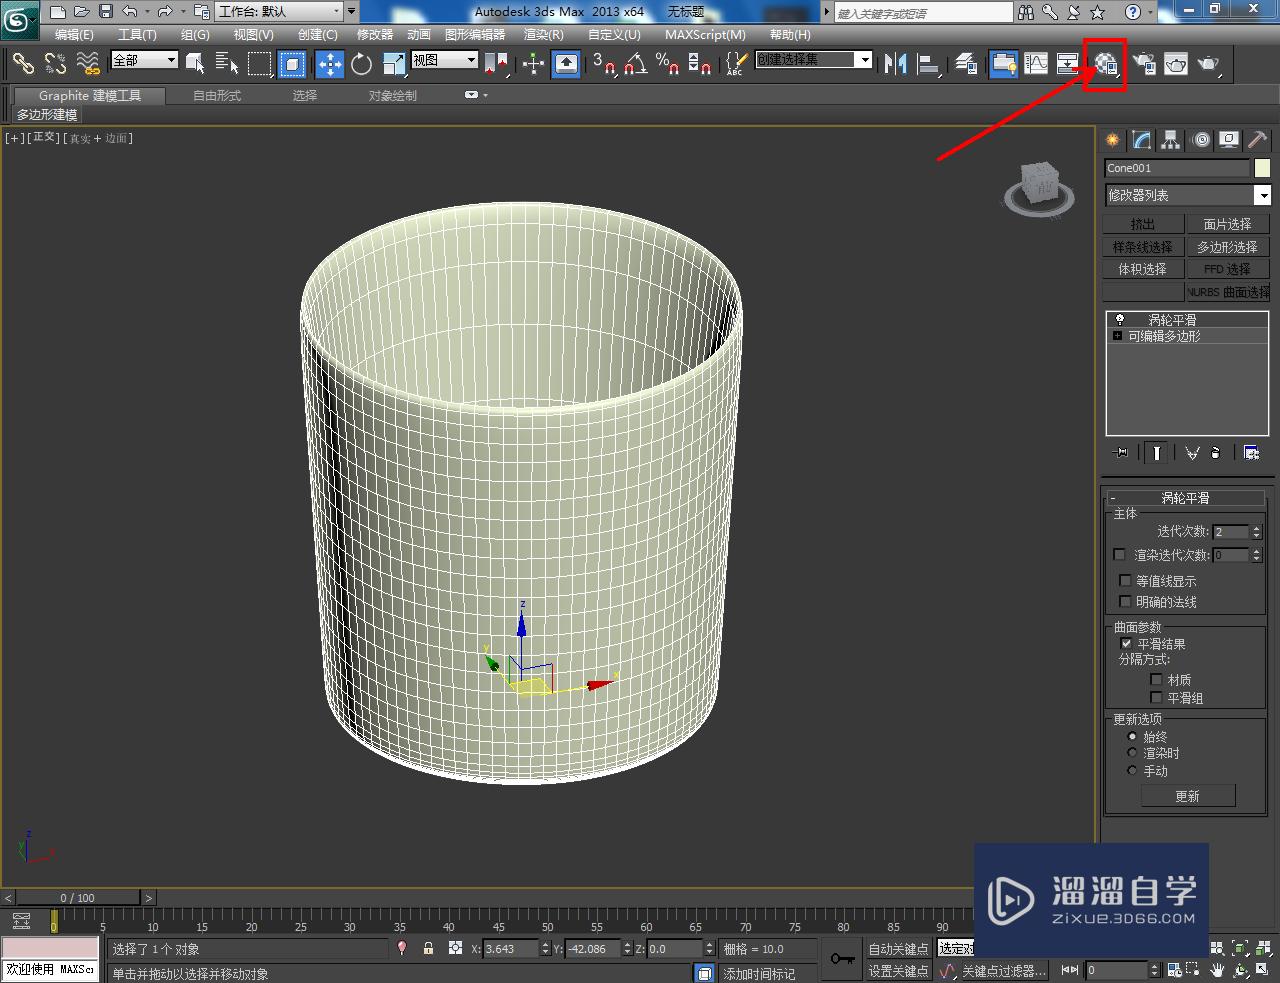Open Schematic View icon

click(1068, 64)
